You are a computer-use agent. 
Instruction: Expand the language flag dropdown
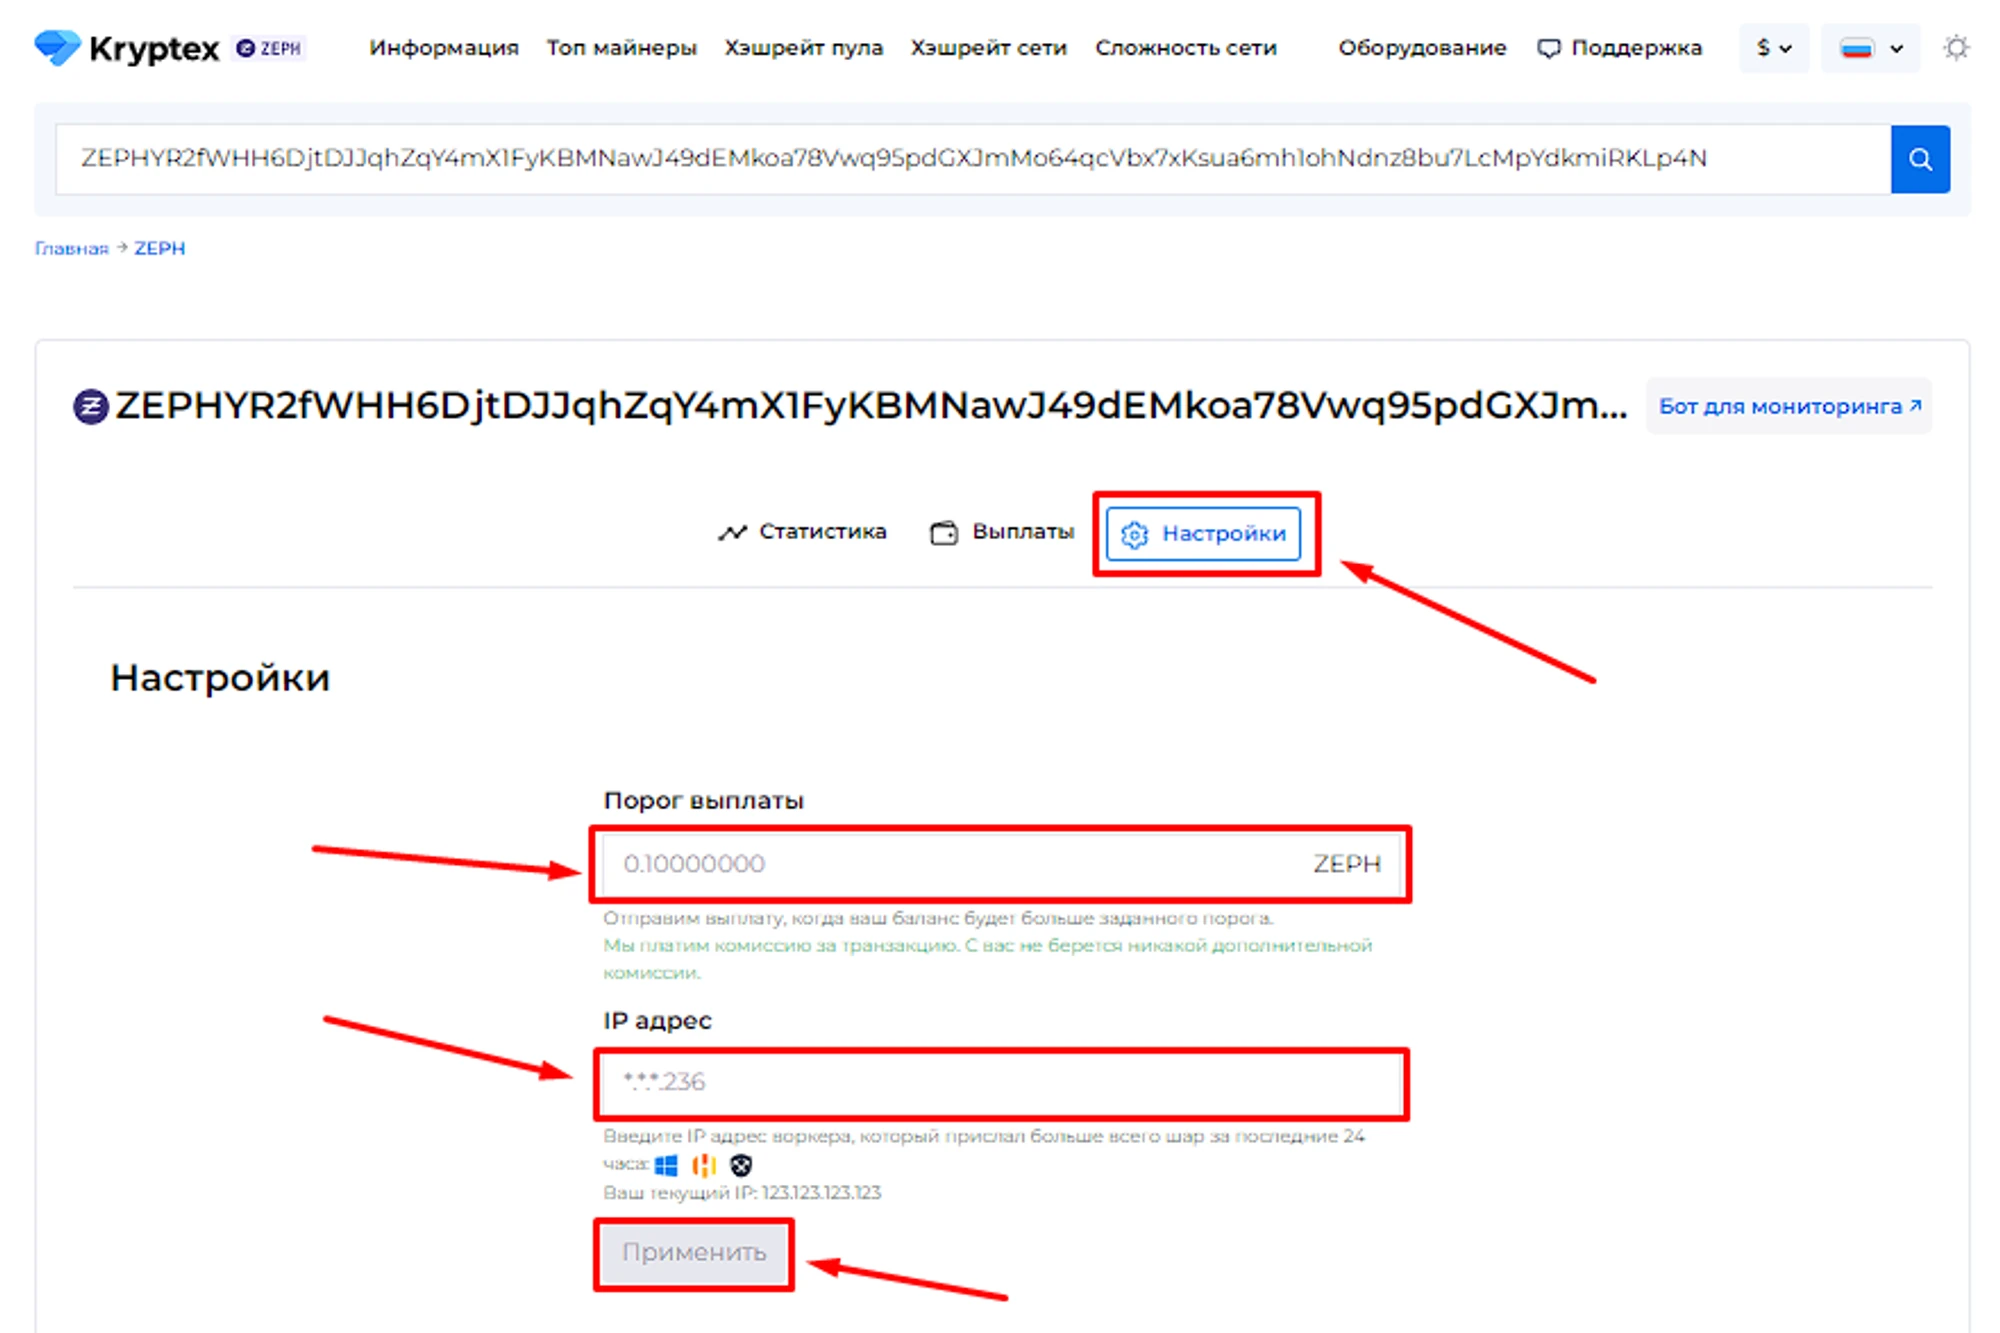click(1870, 48)
